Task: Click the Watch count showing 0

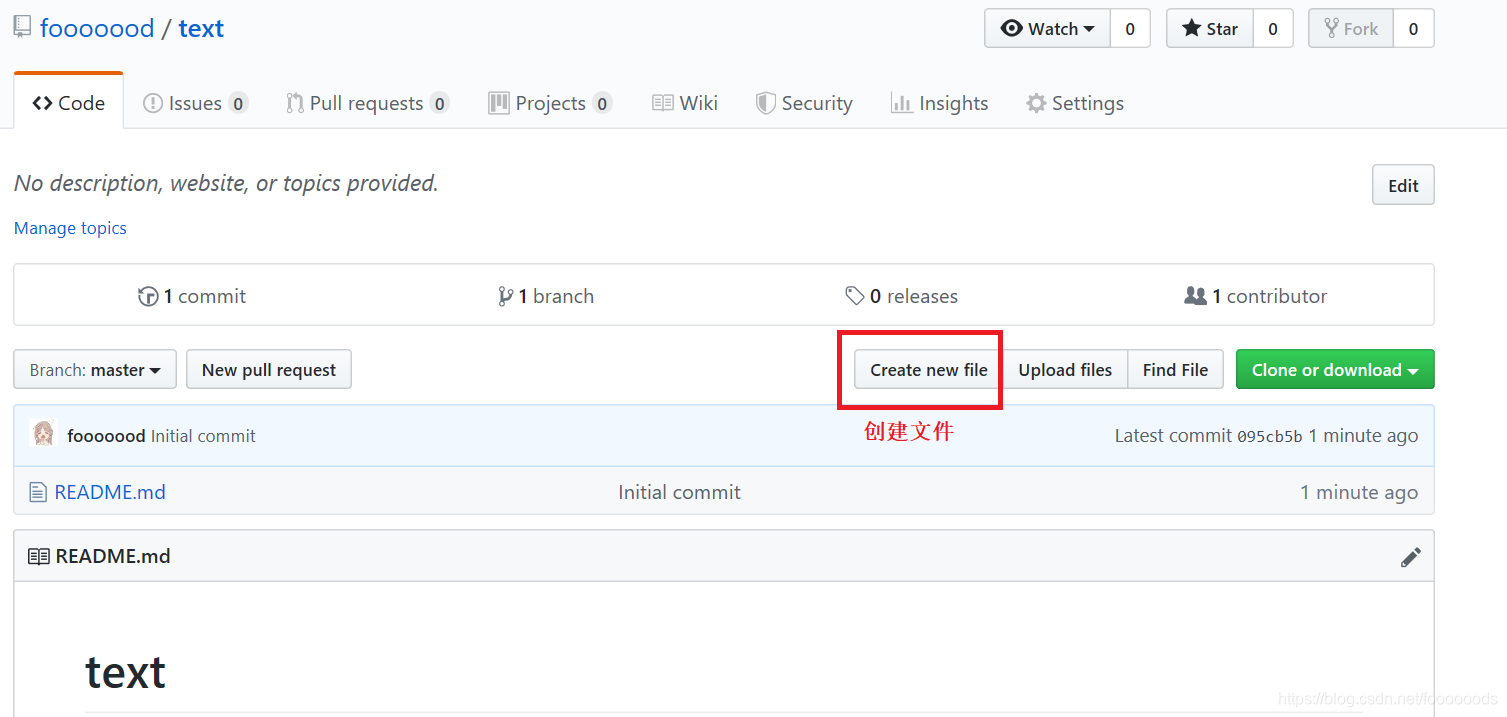Action: pos(1130,28)
